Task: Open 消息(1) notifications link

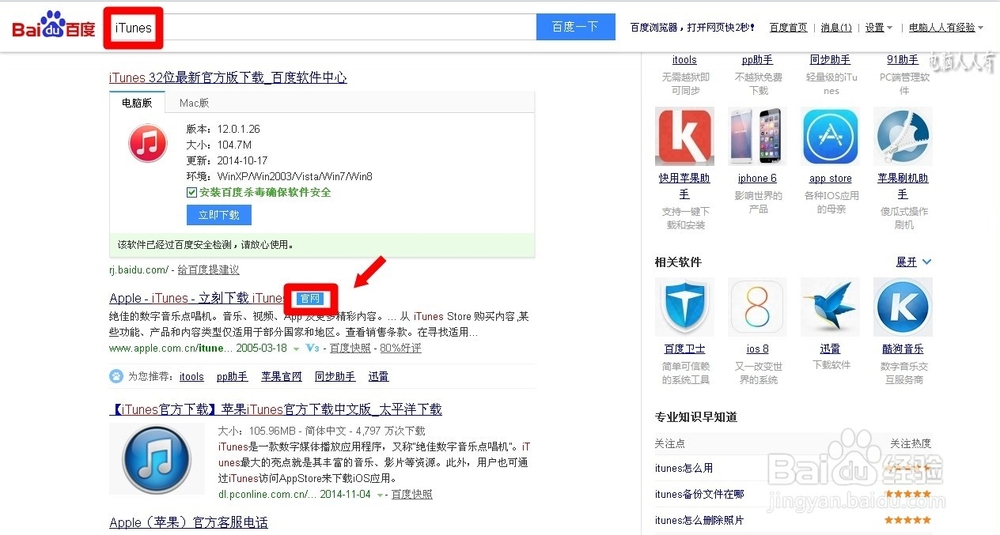Action: [836, 27]
